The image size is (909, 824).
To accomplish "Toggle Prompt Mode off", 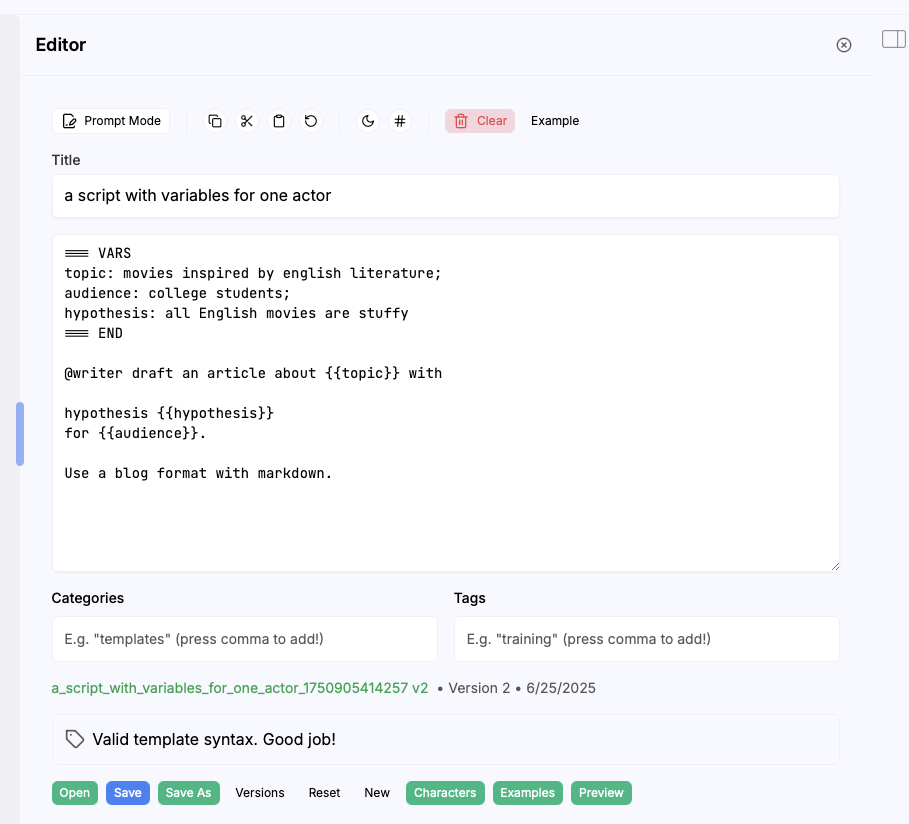I will tap(110, 120).
